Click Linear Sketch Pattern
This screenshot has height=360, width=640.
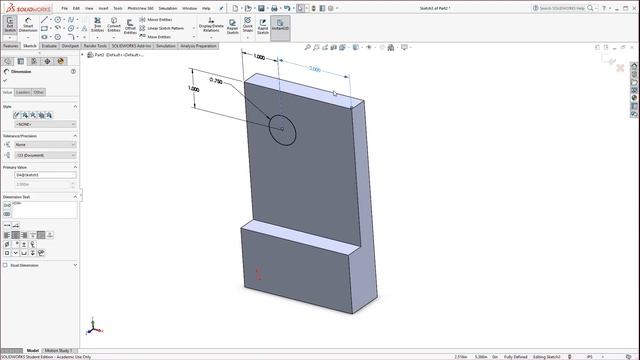(x=162, y=28)
